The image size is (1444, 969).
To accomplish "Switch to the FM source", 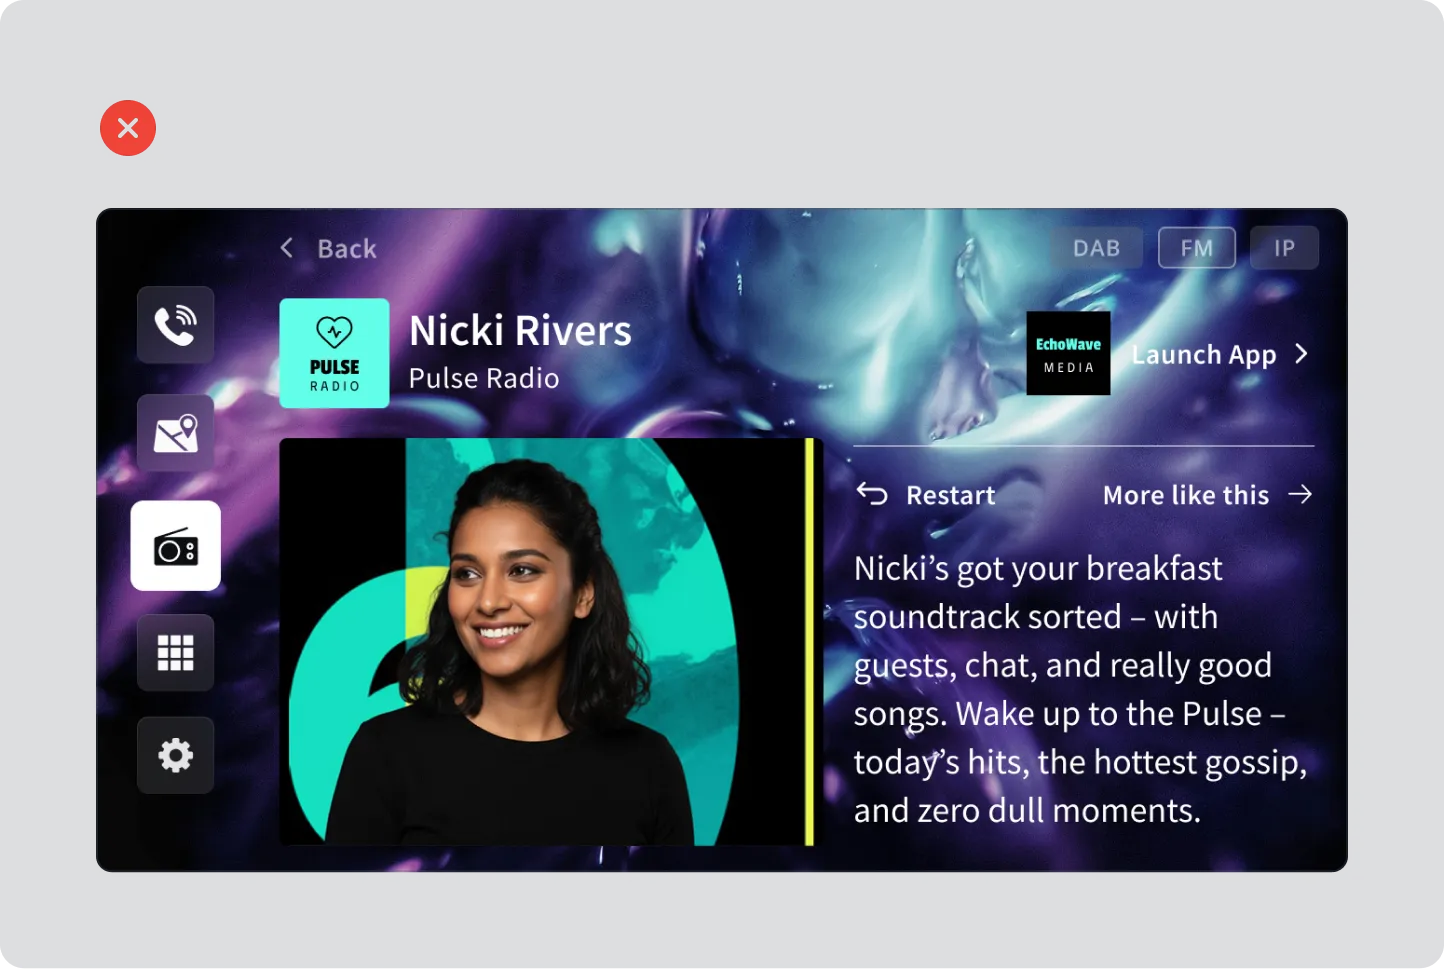I will coord(1197,248).
